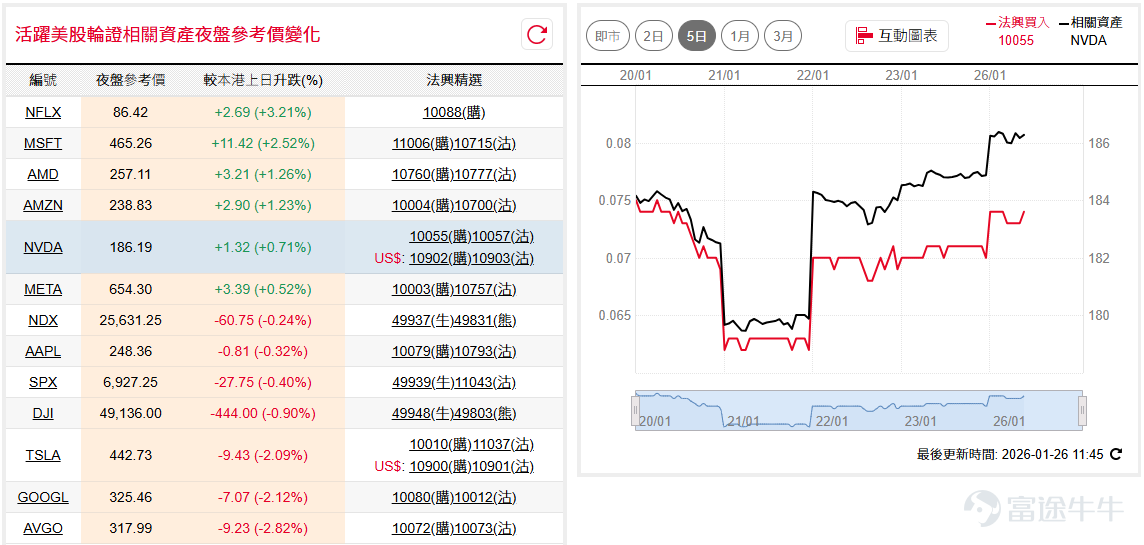
Task: Open NFLX stock link
Action: [x=43, y=112]
